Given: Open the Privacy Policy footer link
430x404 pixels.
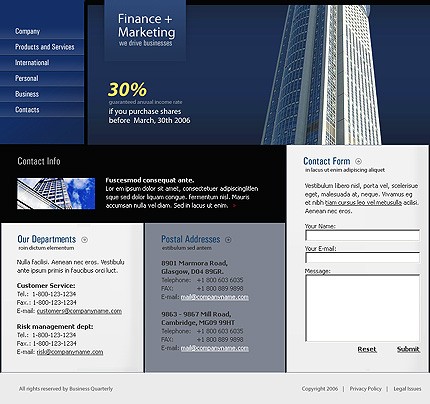Looking at the screenshot, I should pyautogui.click(x=365, y=389).
